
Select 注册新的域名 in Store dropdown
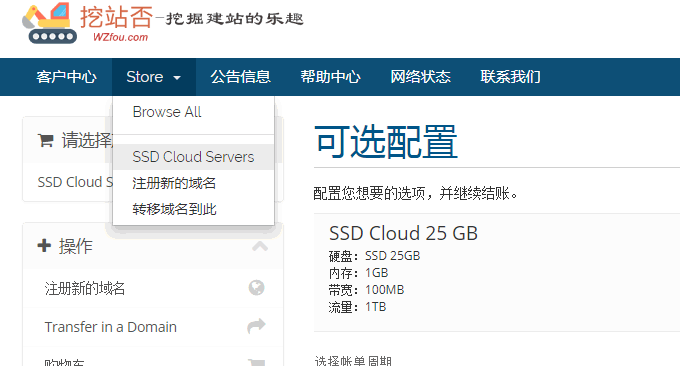(x=174, y=183)
